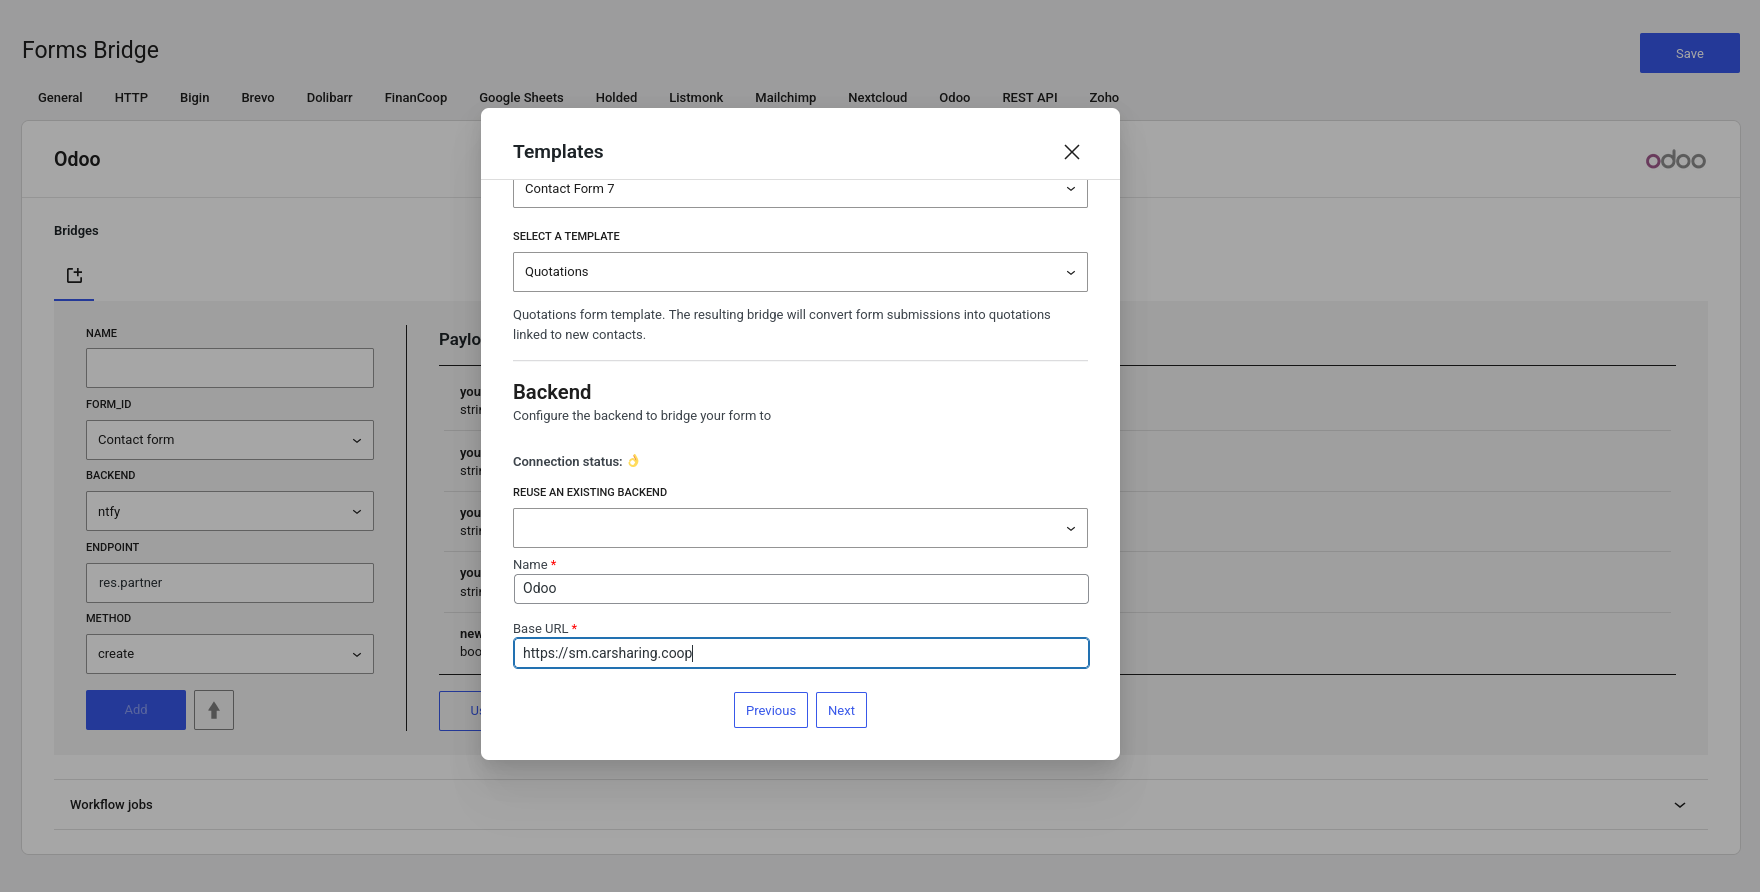1760x892 pixels.
Task: Switch to the Odoo tab
Action: 954,98
